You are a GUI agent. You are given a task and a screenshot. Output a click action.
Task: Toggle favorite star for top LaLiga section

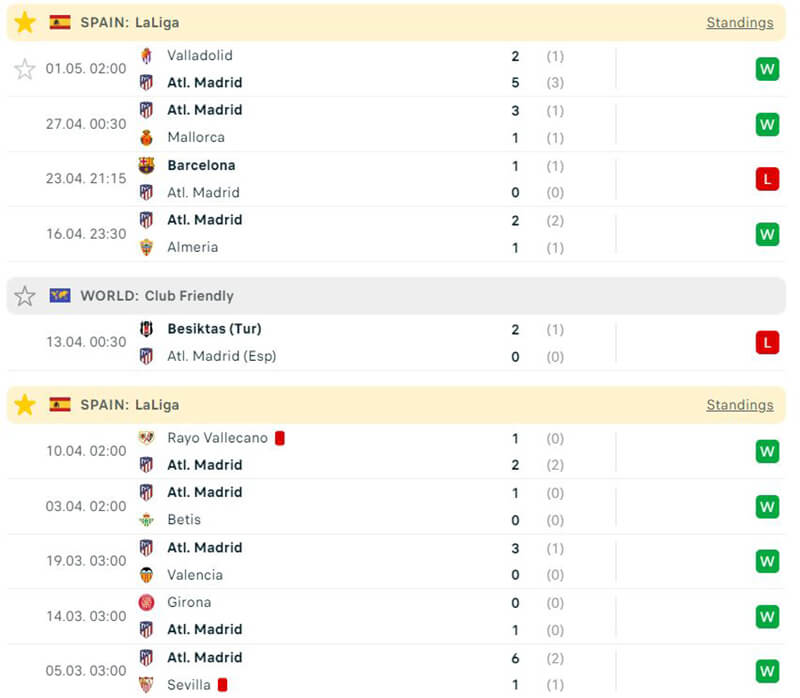coord(25,22)
